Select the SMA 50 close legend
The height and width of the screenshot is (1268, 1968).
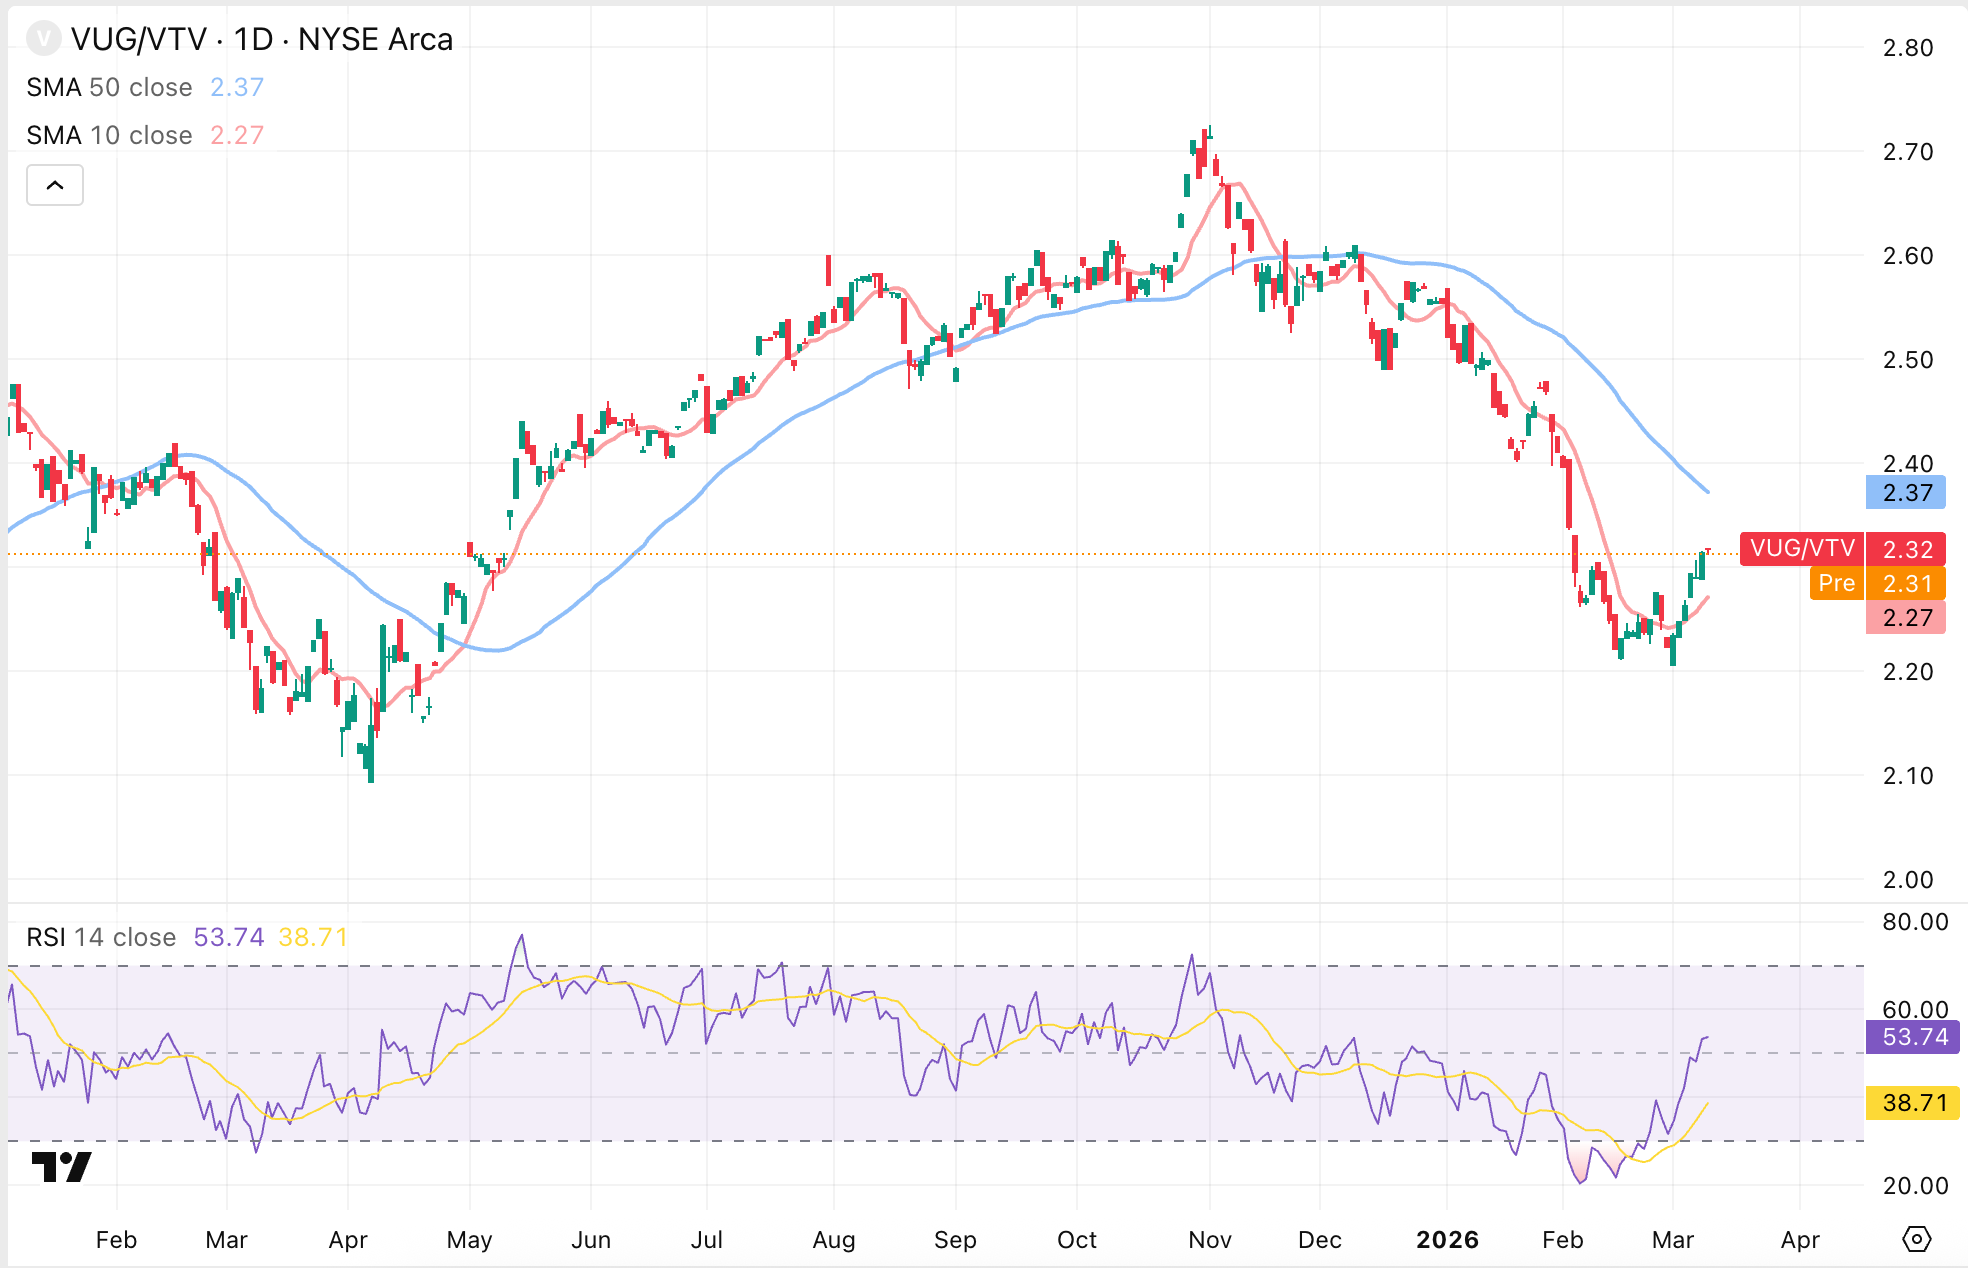point(110,87)
